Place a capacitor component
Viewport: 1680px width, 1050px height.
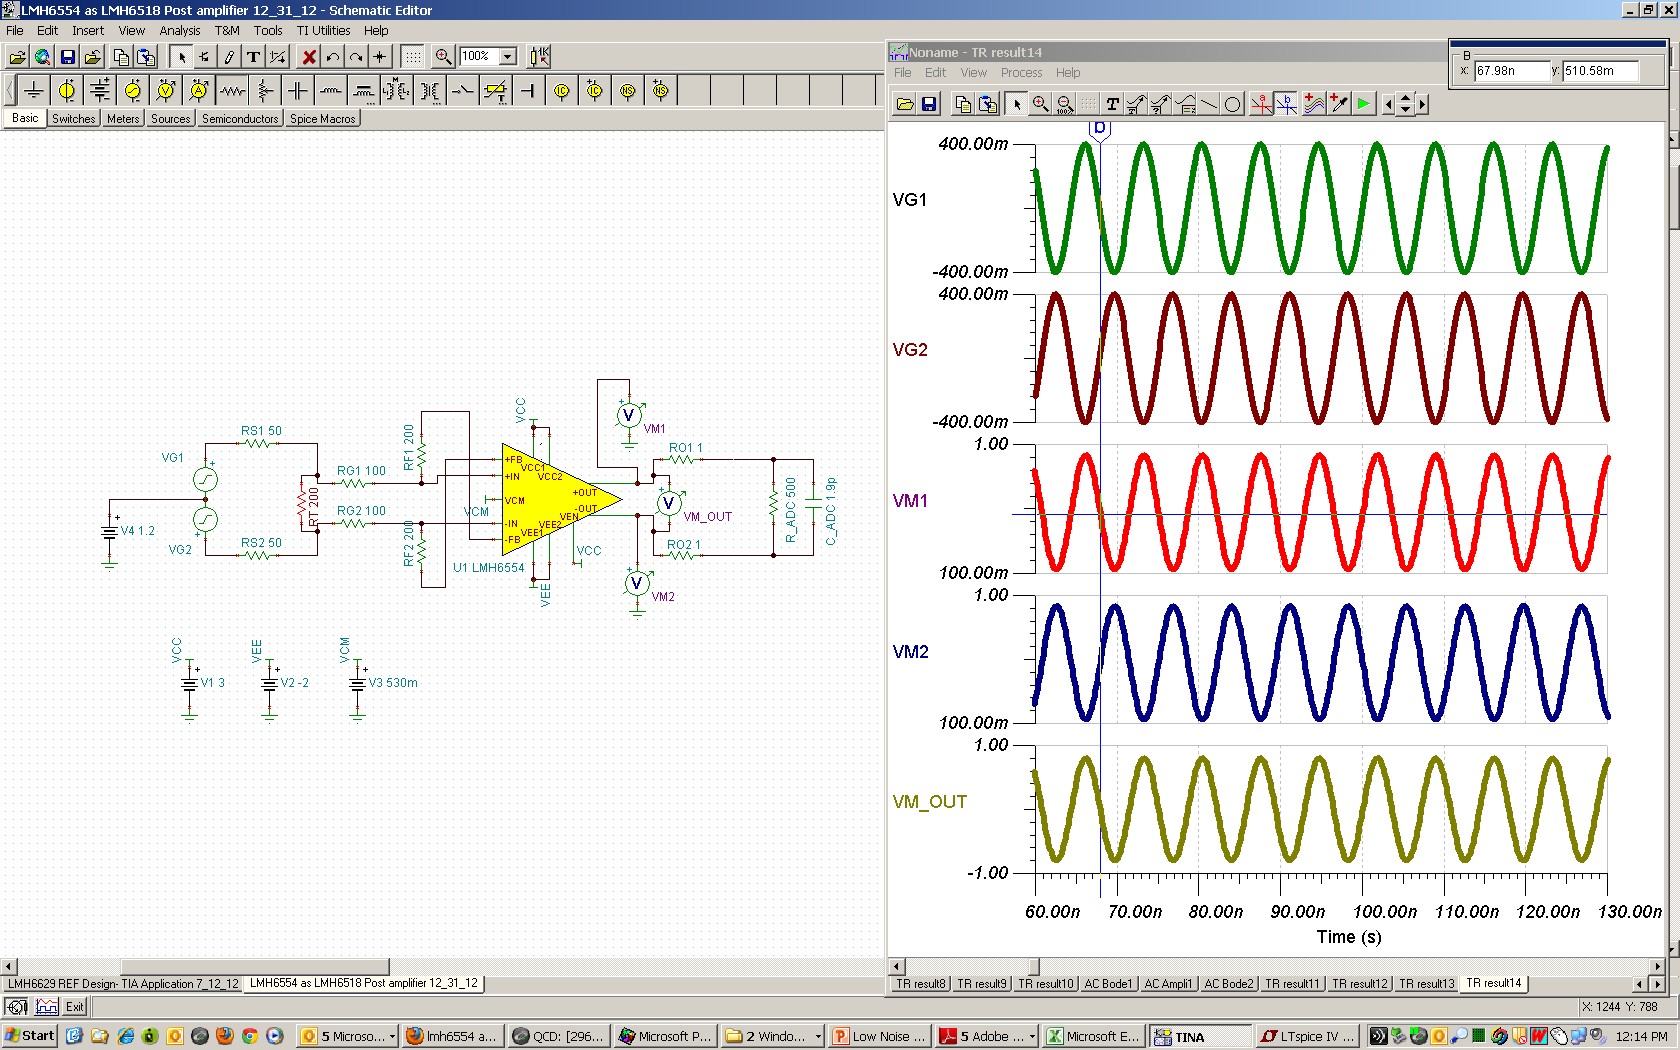(298, 91)
